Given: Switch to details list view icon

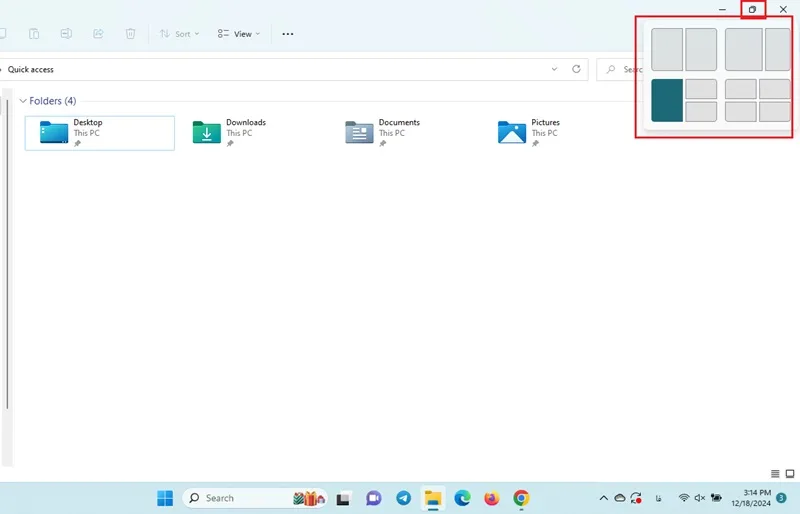Looking at the screenshot, I should (775, 474).
